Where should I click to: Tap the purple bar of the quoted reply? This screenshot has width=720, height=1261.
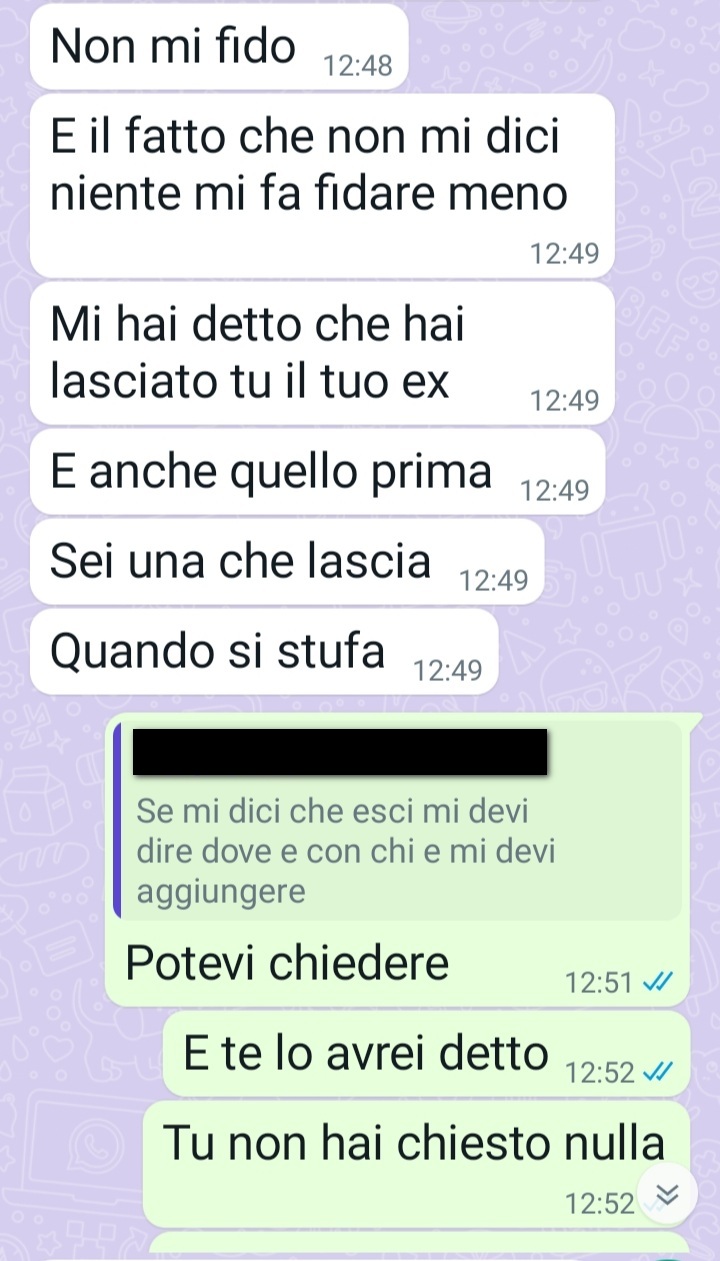click(117, 820)
